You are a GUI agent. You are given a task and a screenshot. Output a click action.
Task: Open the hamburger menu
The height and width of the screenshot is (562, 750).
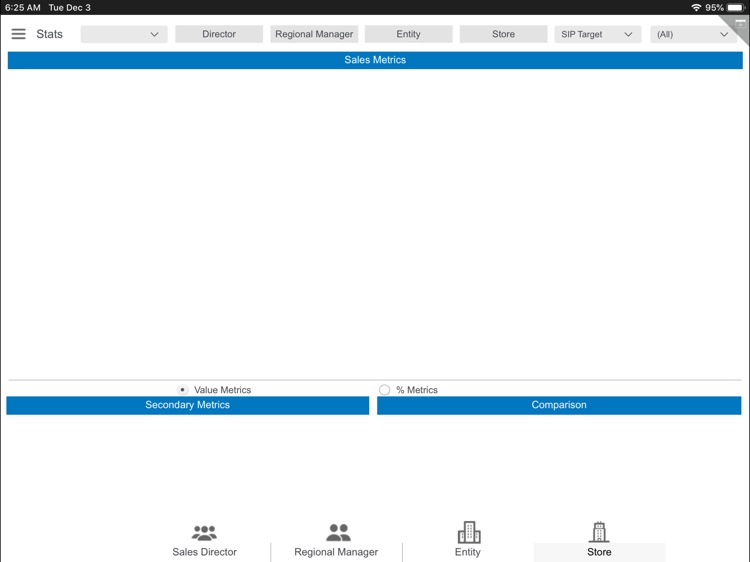point(18,34)
